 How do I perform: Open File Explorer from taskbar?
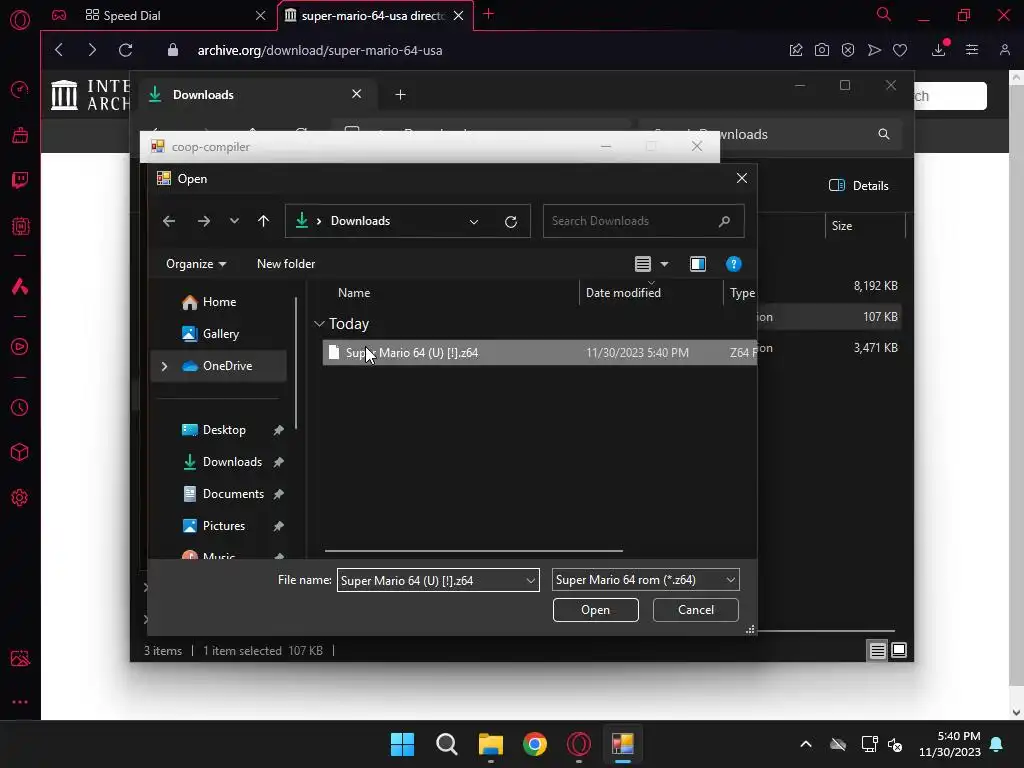(490, 744)
